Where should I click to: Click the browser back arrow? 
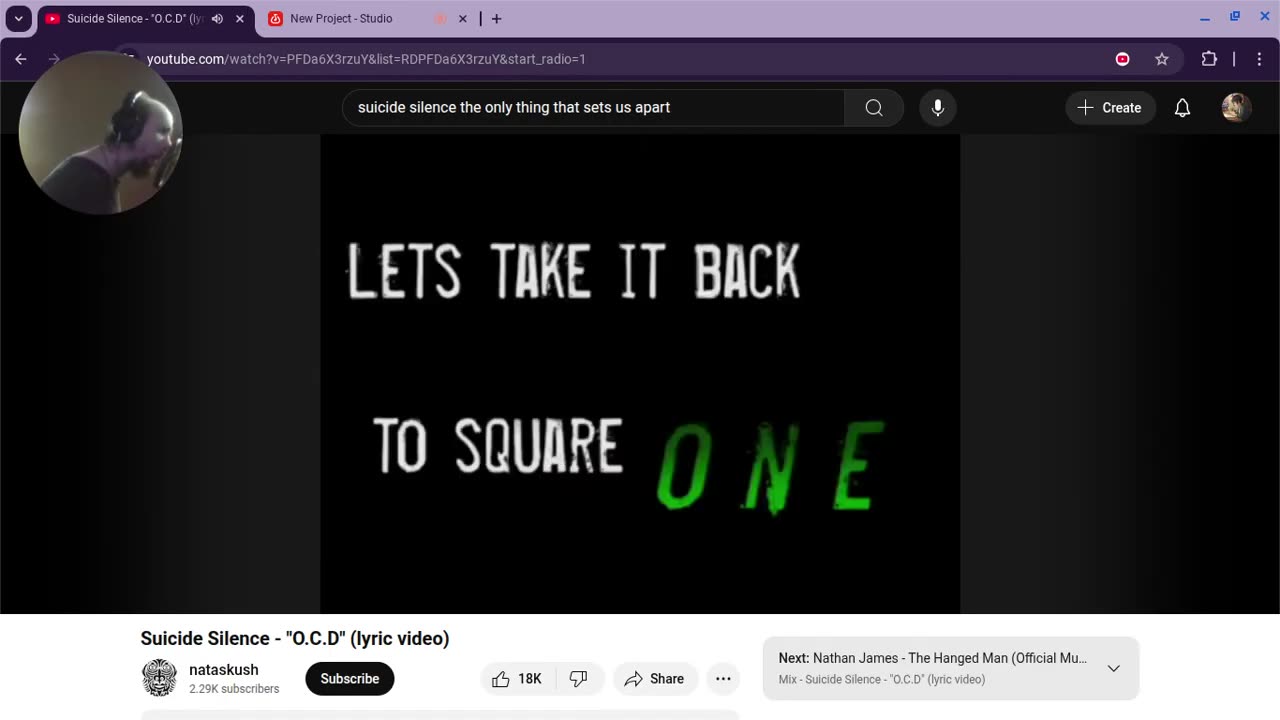(21, 59)
